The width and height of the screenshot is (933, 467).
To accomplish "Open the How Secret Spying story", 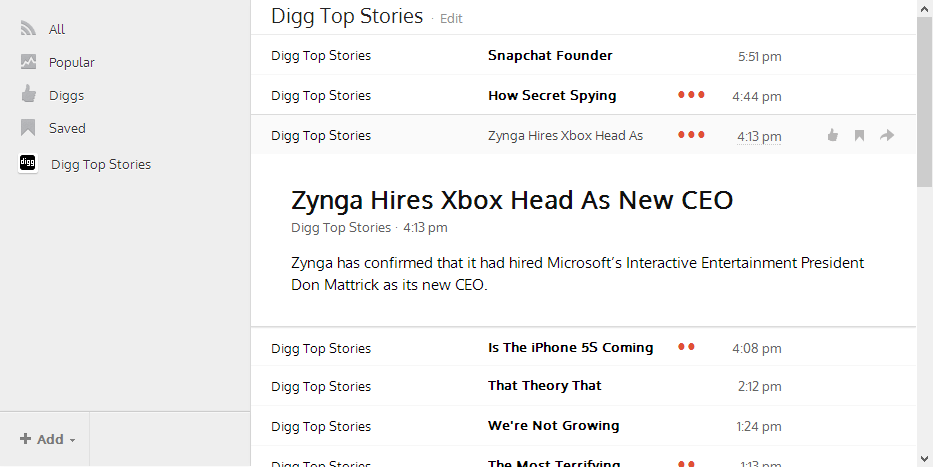I will [552, 96].
